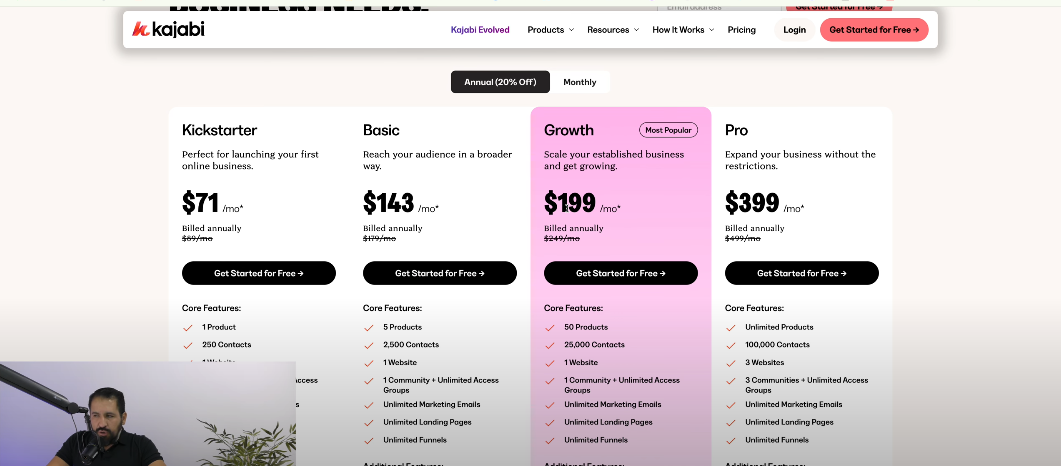
Task: Start the Pro plan for free
Action: pyautogui.click(x=802, y=273)
